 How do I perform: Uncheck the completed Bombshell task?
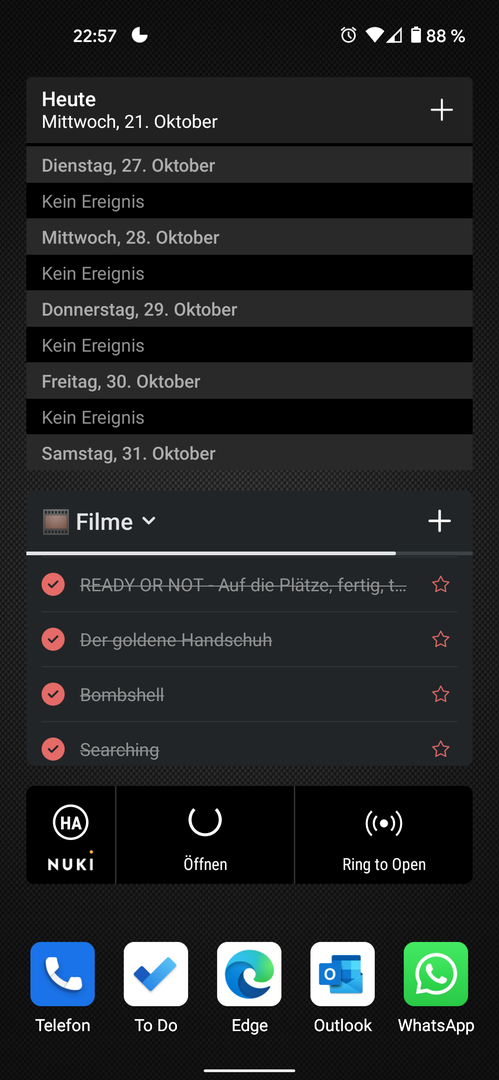coord(53,694)
